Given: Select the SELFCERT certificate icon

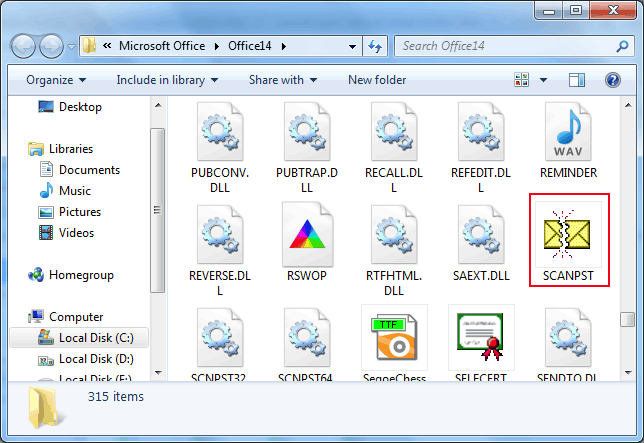Looking at the screenshot, I should pos(481,337).
